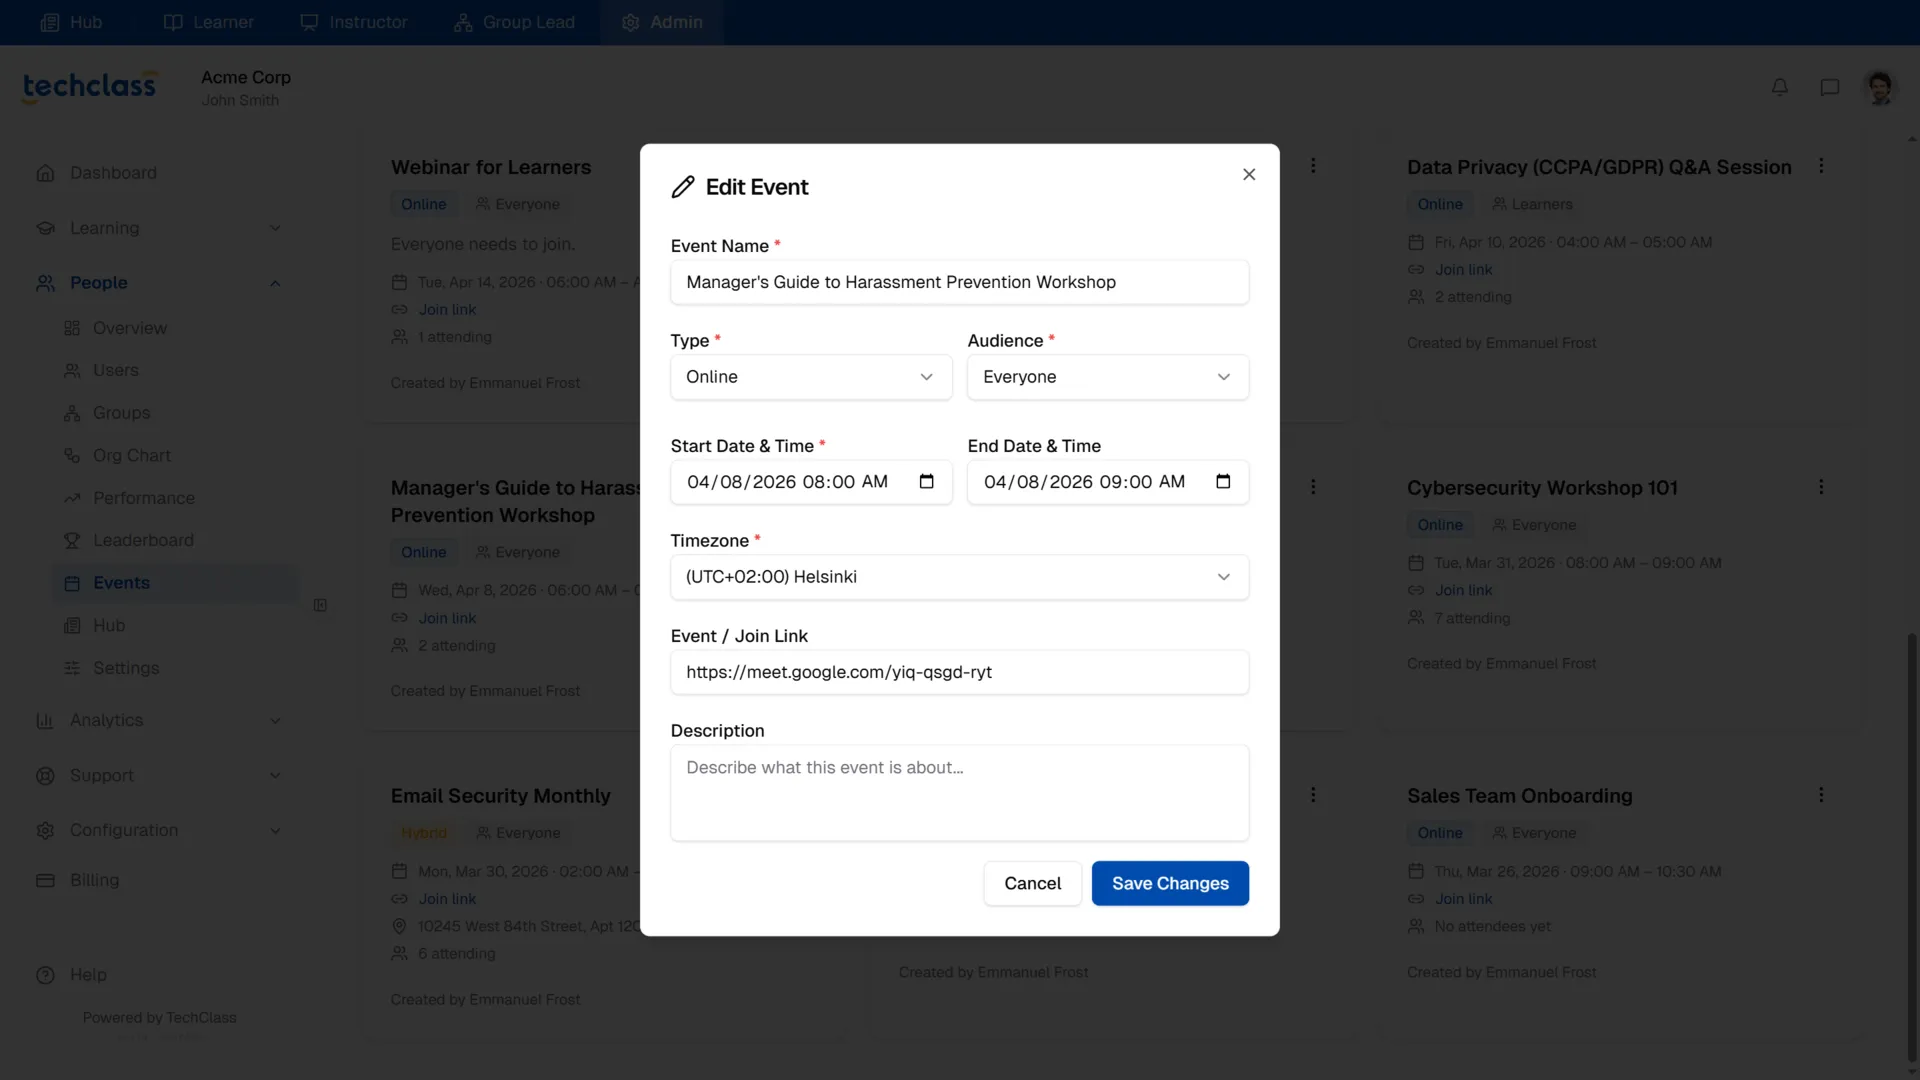
Task: Open Join link for Data Privacy Q&A Session
Action: [x=1463, y=270]
